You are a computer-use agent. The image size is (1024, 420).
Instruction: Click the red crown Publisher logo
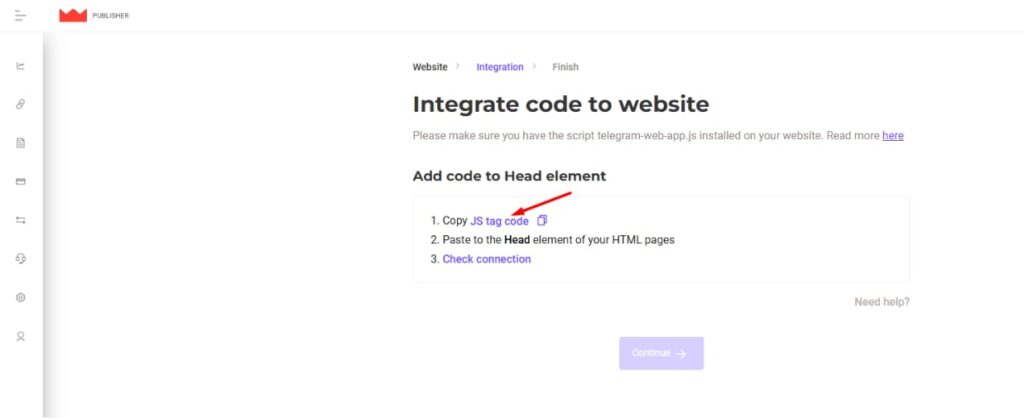click(73, 16)
